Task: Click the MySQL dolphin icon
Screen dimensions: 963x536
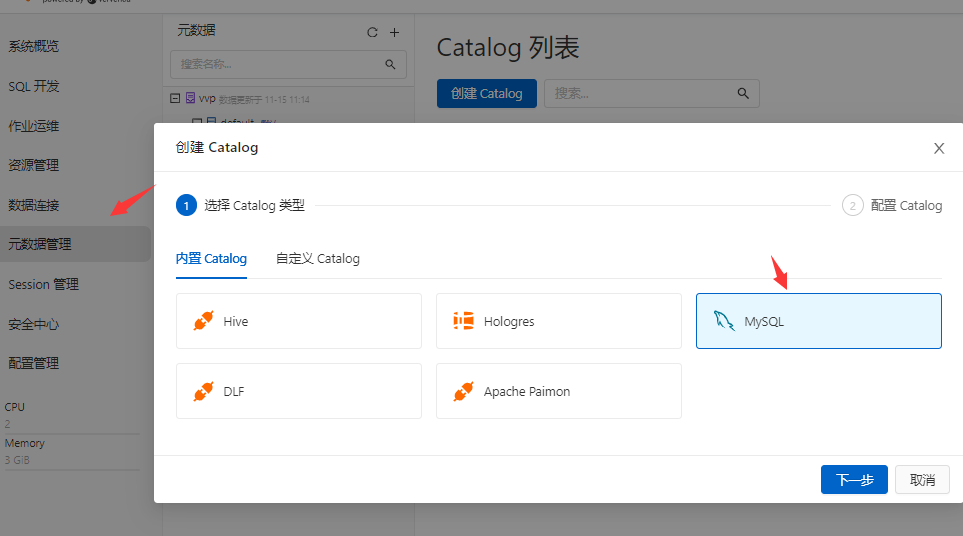Action: pos(723,321)
